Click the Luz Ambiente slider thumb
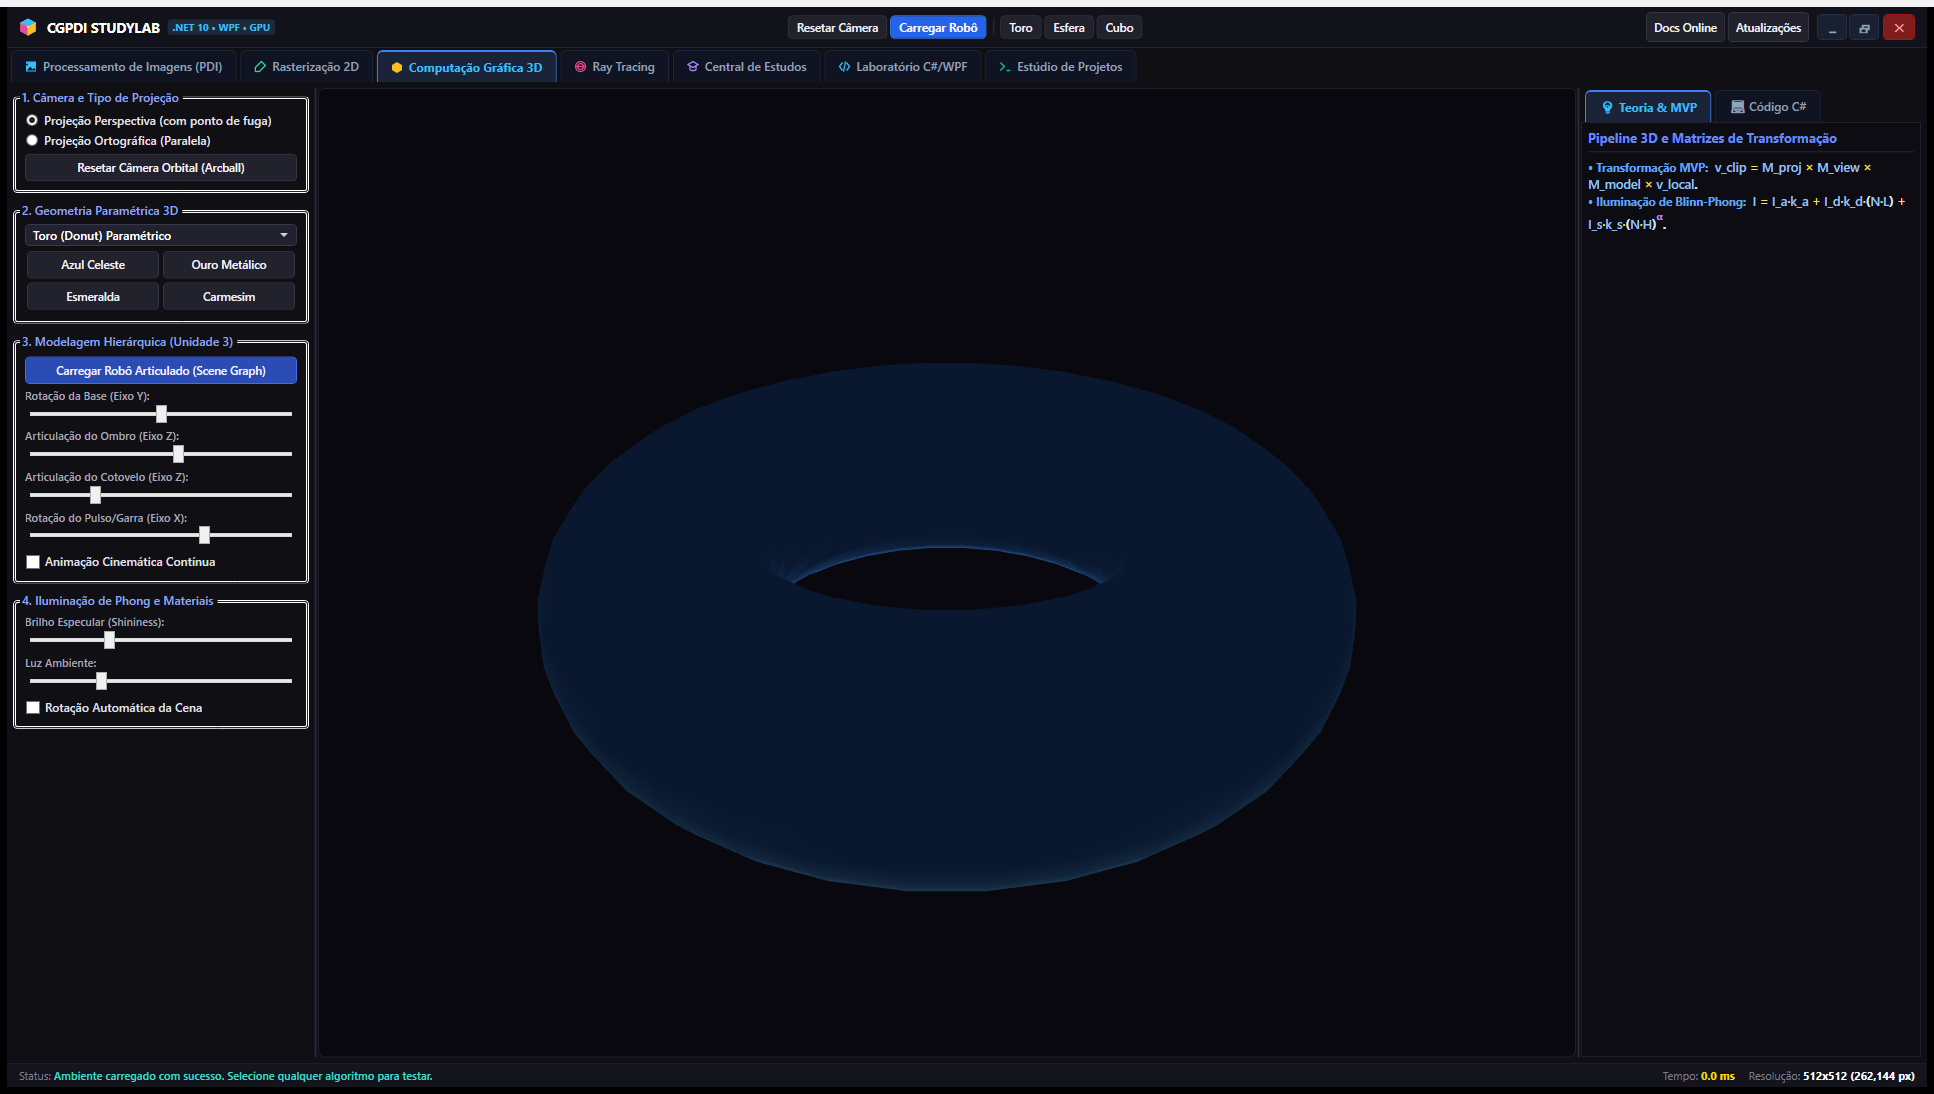Screen dimensions: 1934x1094 (x=101, y=681)
